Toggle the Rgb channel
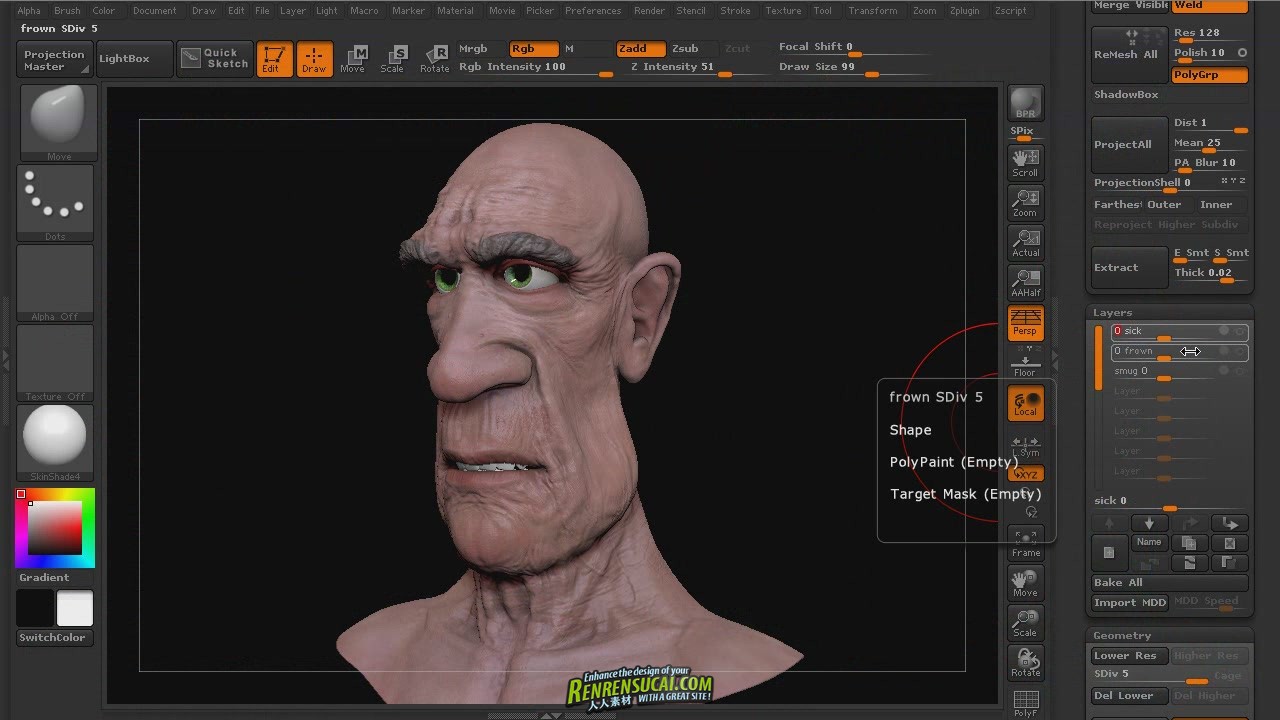Screen dimensions: 1280x720 coord(534,48)
